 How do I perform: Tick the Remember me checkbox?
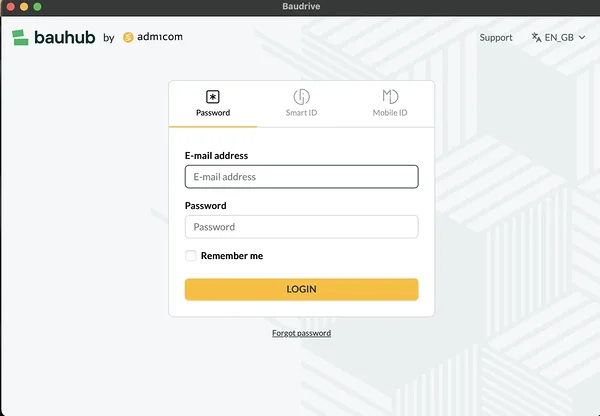tap(191, 256)
